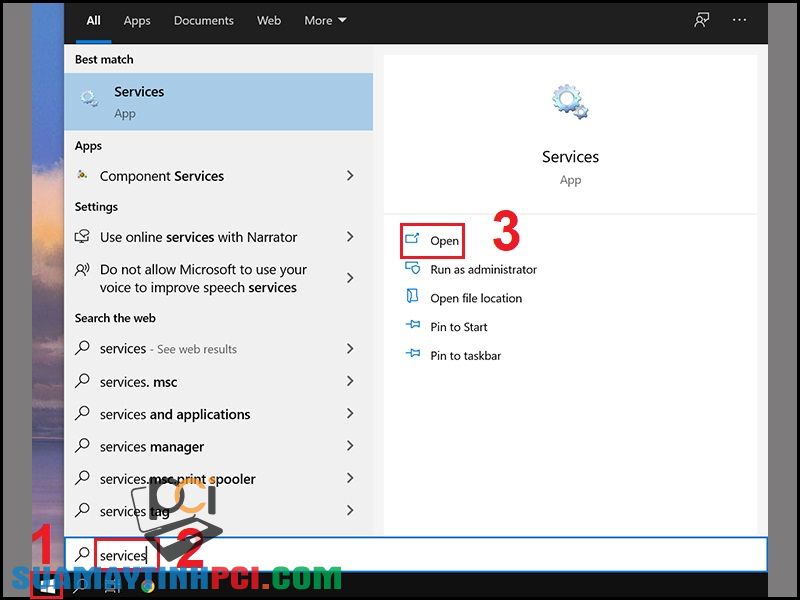800x600 pixels.
Task: Choose Pin to Start
Action: [x=459, y=327]
